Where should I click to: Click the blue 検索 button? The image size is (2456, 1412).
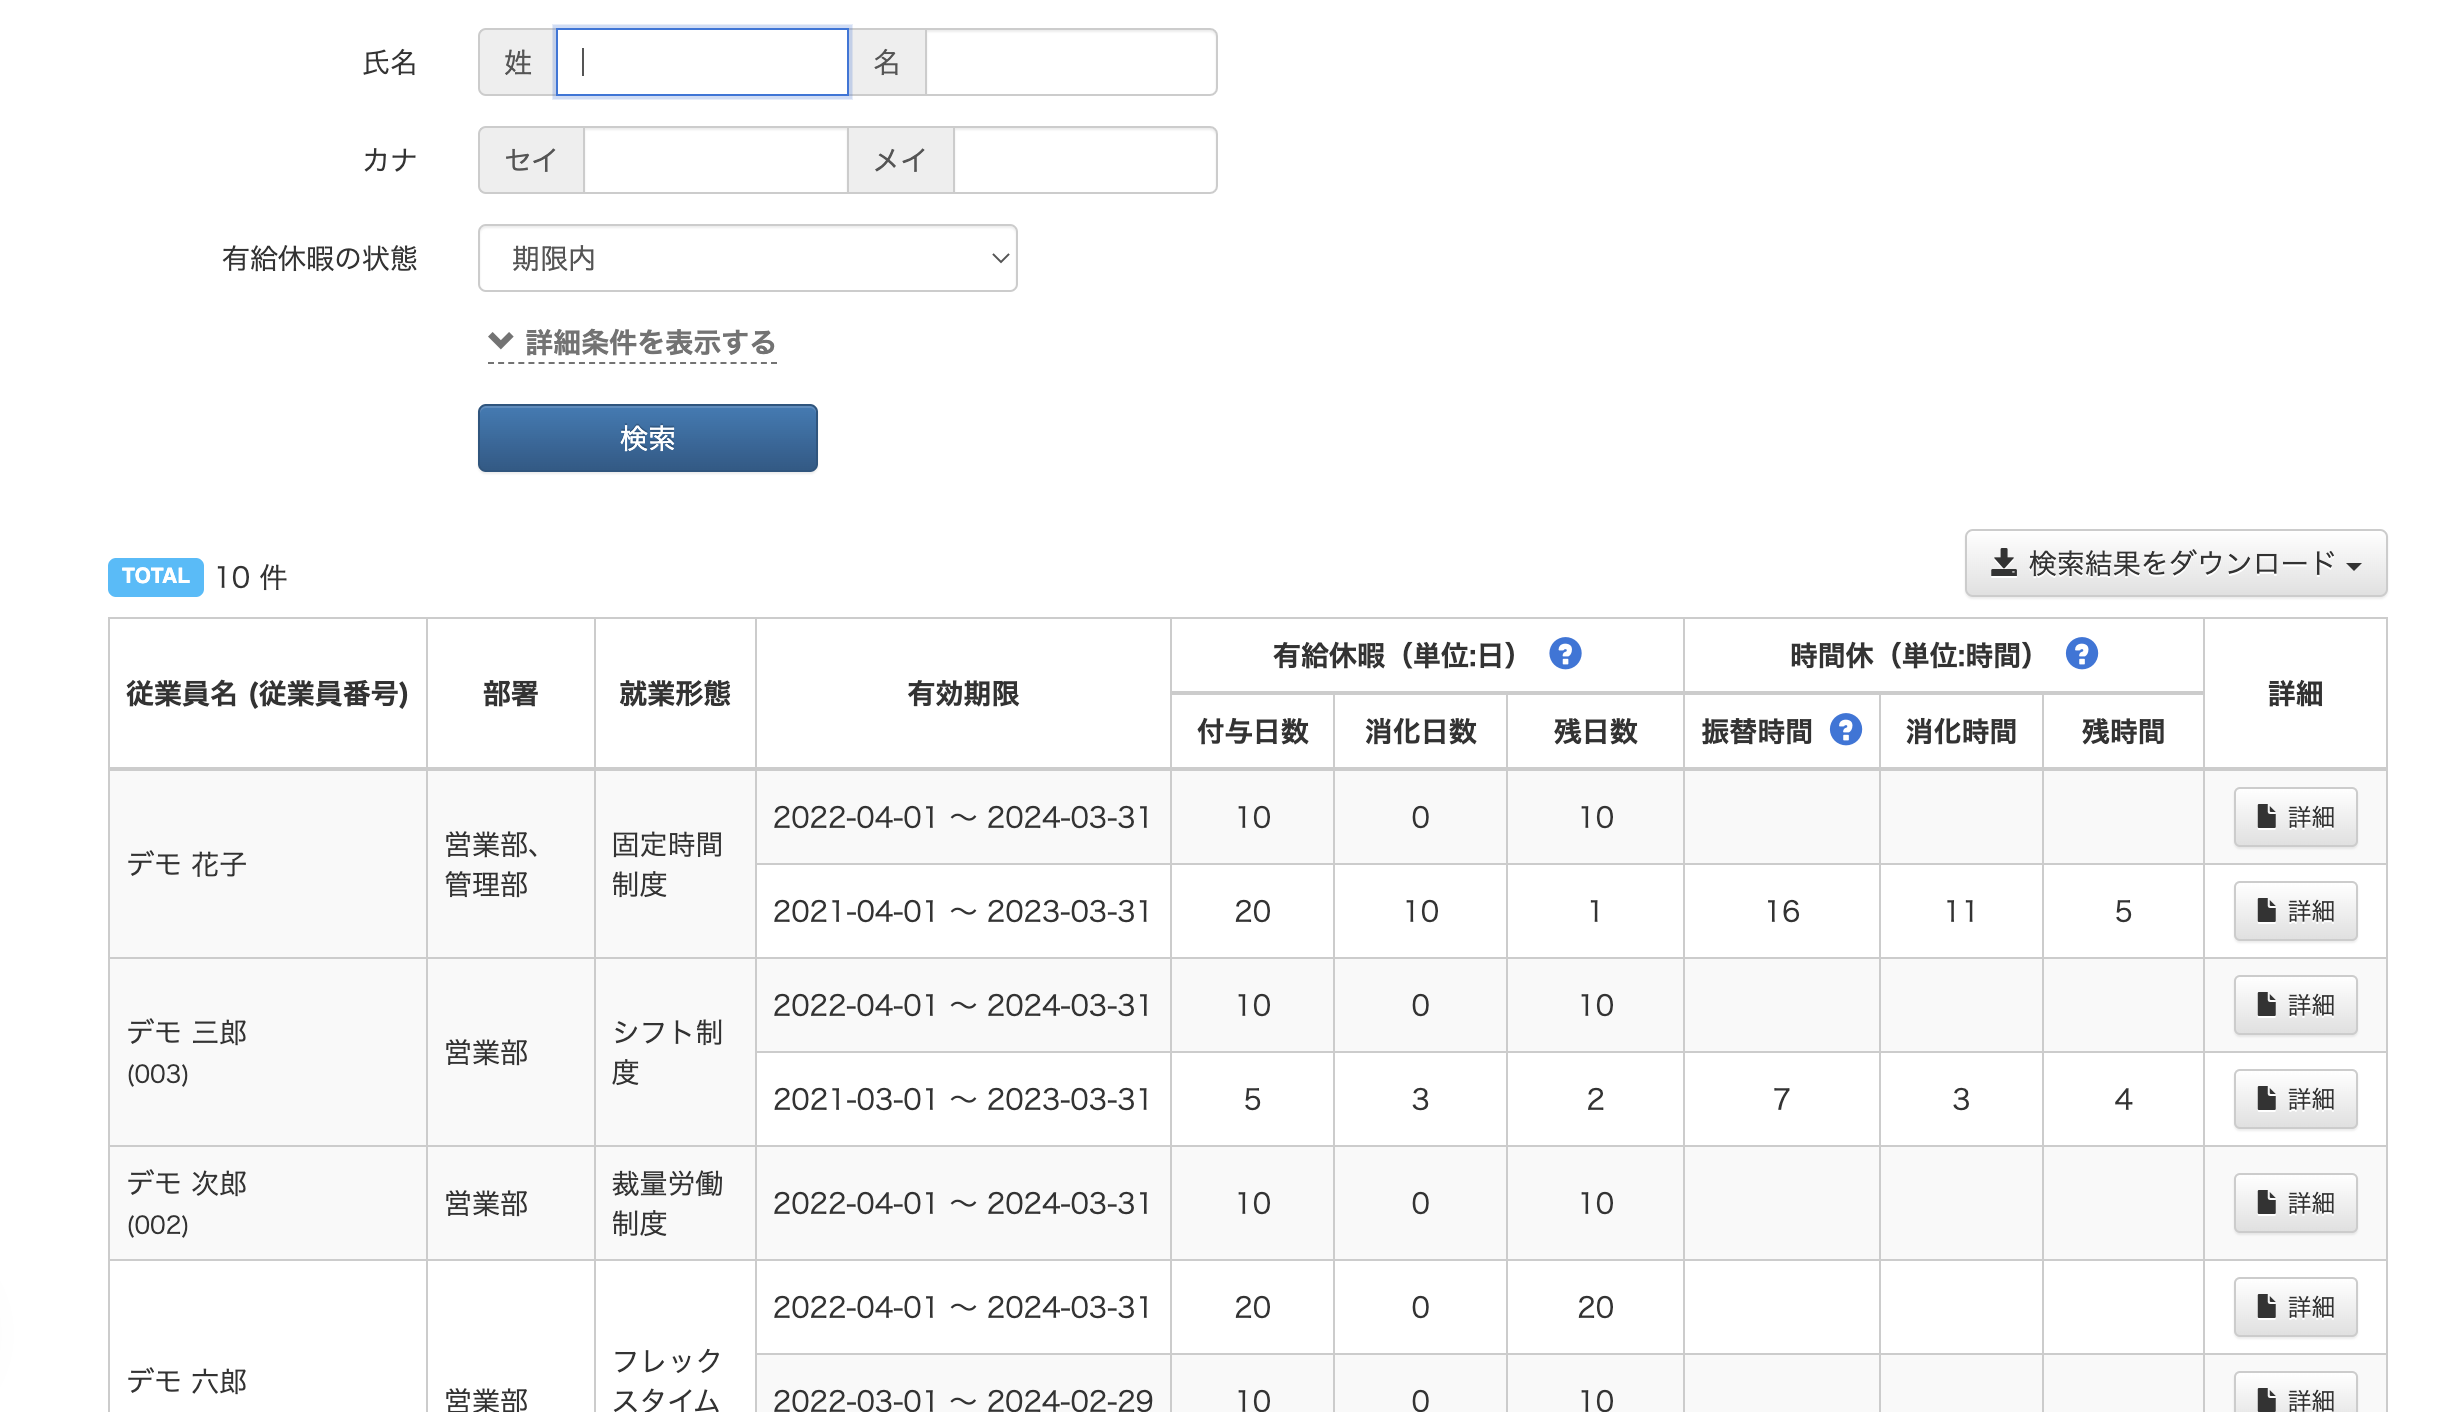click(x=648, y=438)
